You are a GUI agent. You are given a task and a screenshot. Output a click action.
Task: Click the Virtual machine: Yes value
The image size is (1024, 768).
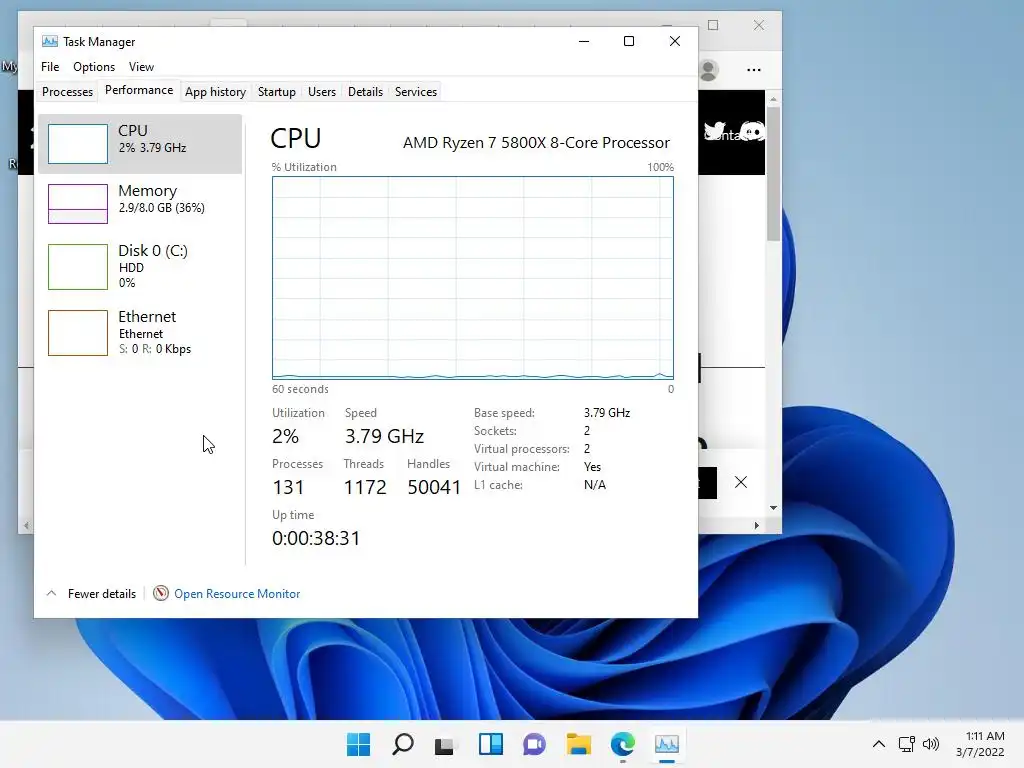pos(592,467)
